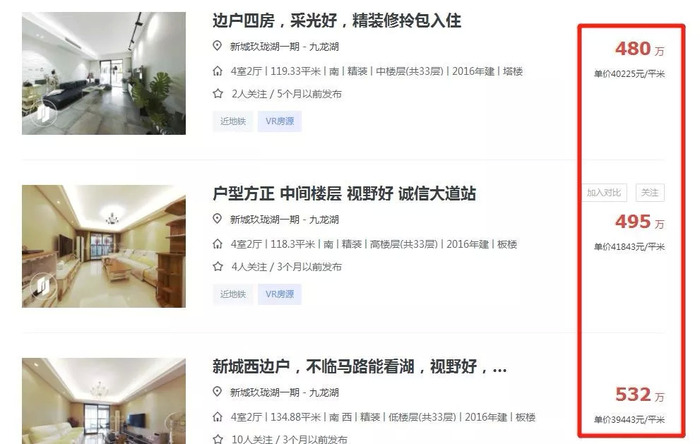
Task: Click location pin icon of second listing
Action: 217,219
